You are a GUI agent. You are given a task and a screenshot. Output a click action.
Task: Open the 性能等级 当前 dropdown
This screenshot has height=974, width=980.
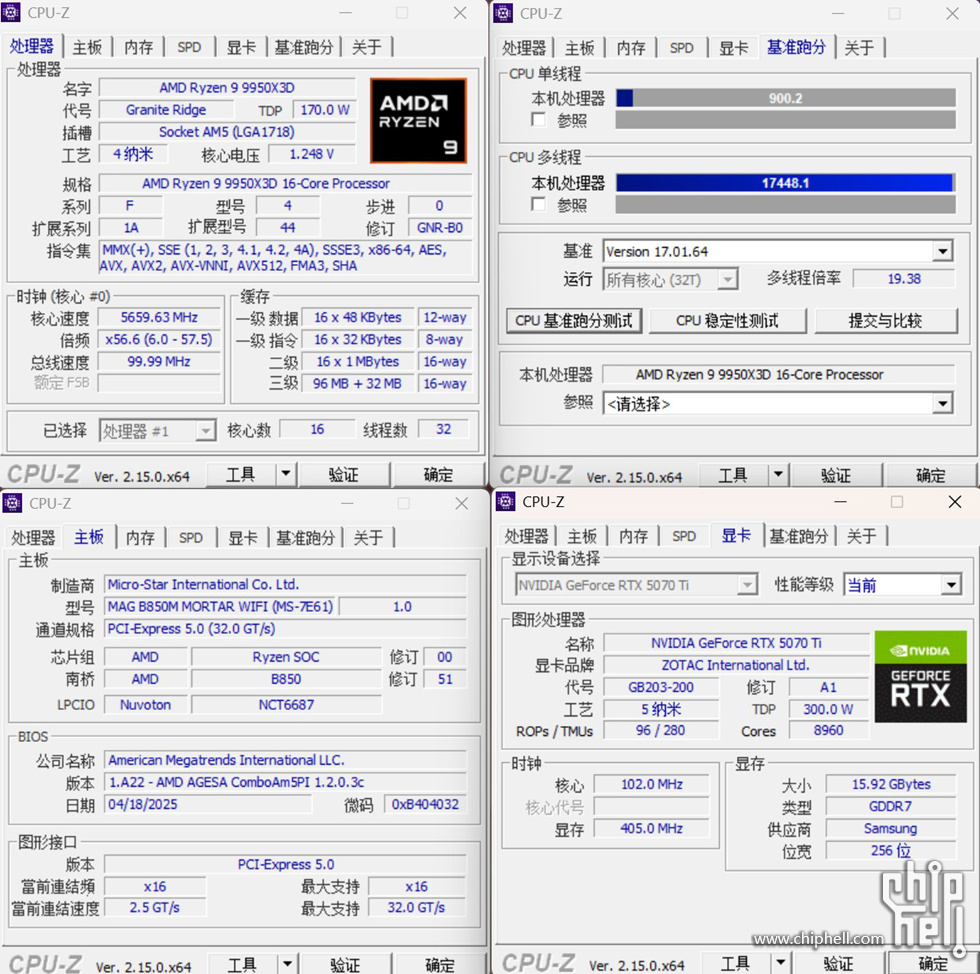point(951,585)
